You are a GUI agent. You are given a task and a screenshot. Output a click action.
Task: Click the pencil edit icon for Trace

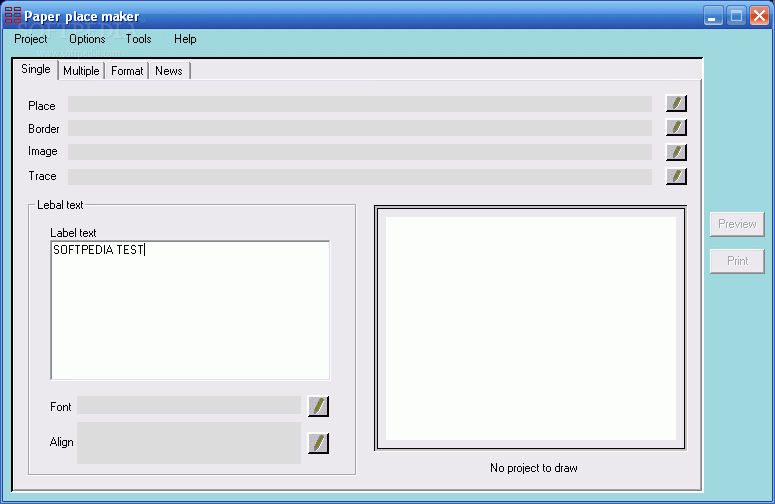[676, 176]
